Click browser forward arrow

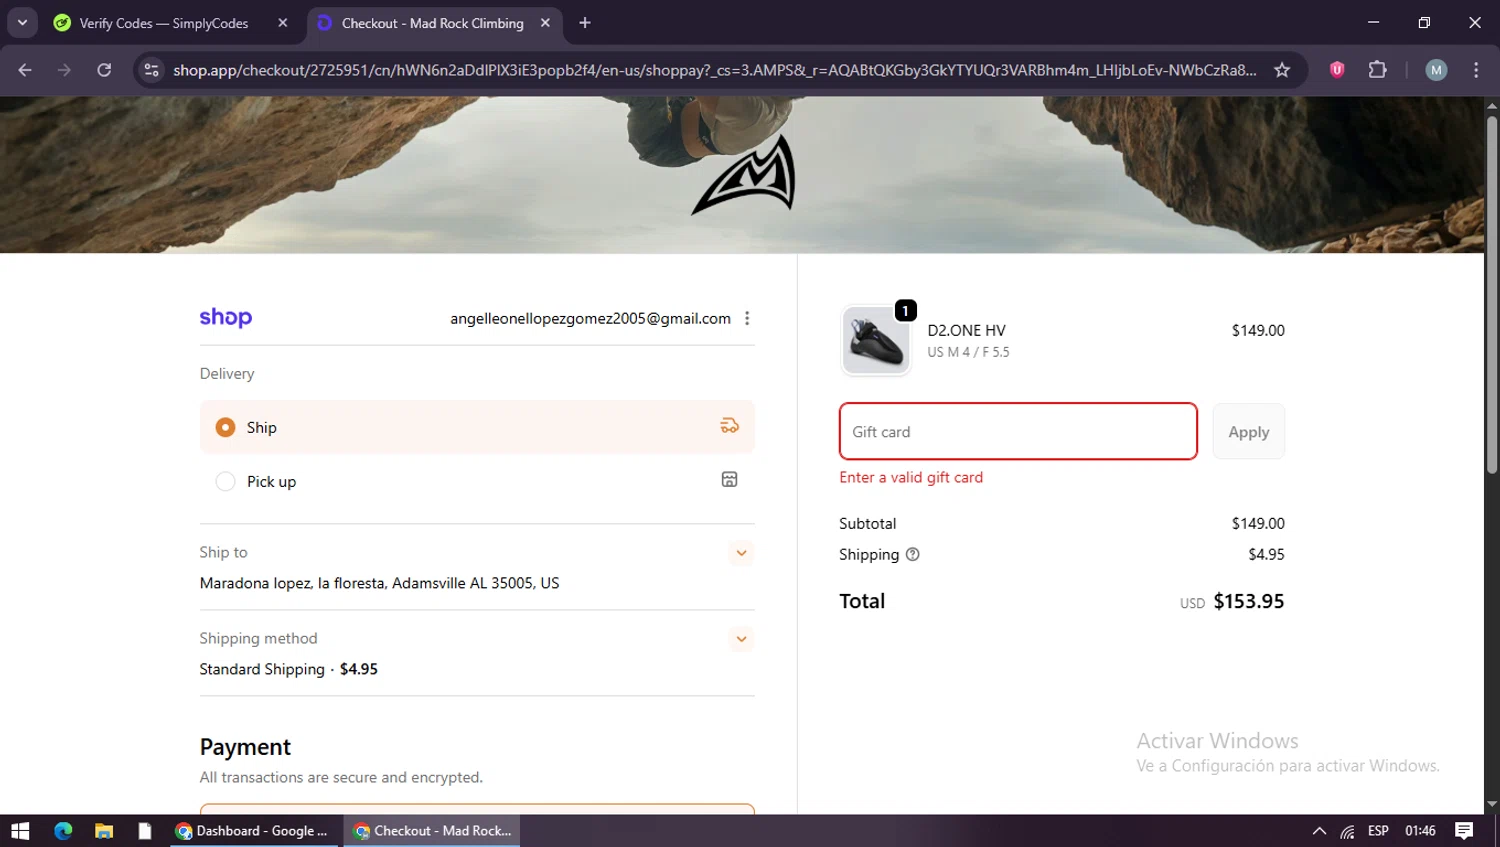(64, 70)
